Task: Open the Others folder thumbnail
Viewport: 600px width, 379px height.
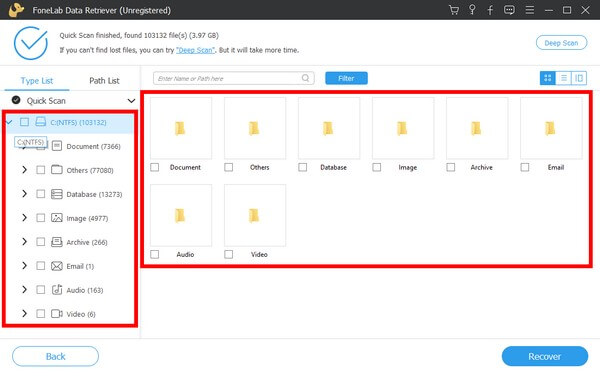Action: [255, 128]
